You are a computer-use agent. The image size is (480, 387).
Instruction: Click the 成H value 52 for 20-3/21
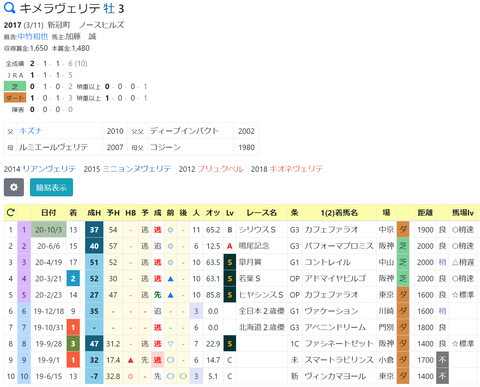coord(94,278)
